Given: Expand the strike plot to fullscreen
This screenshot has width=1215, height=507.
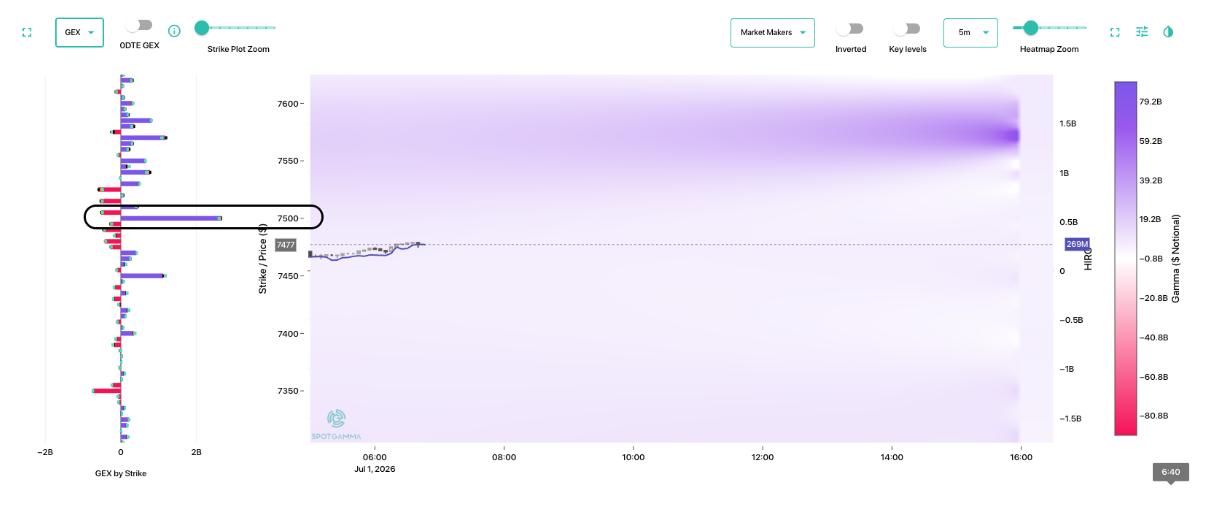Looking at the screenshot, I should (x=27, y=32).
